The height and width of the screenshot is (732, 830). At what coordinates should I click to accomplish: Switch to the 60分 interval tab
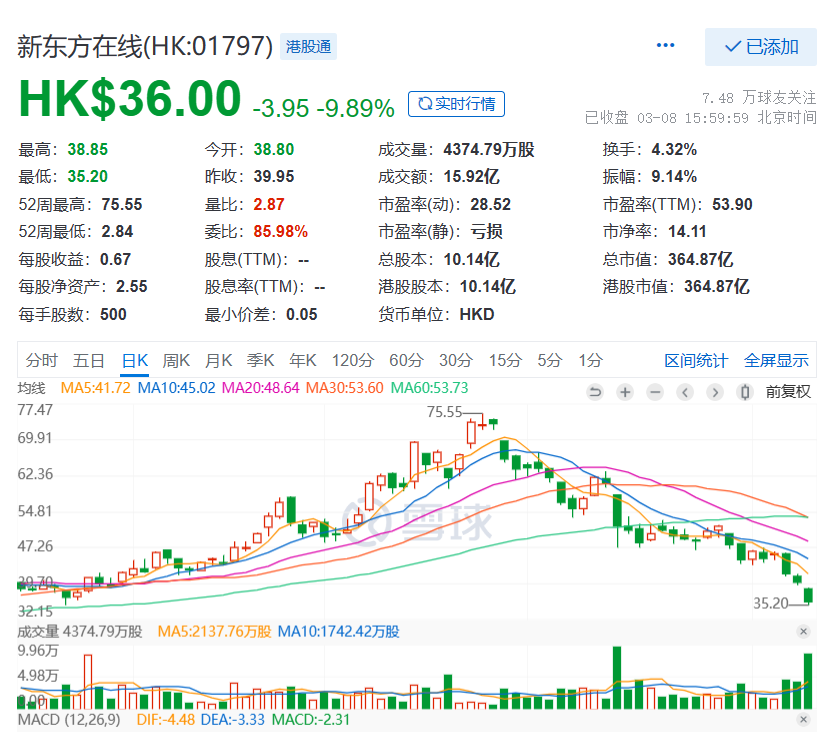(x=406, y=360)
